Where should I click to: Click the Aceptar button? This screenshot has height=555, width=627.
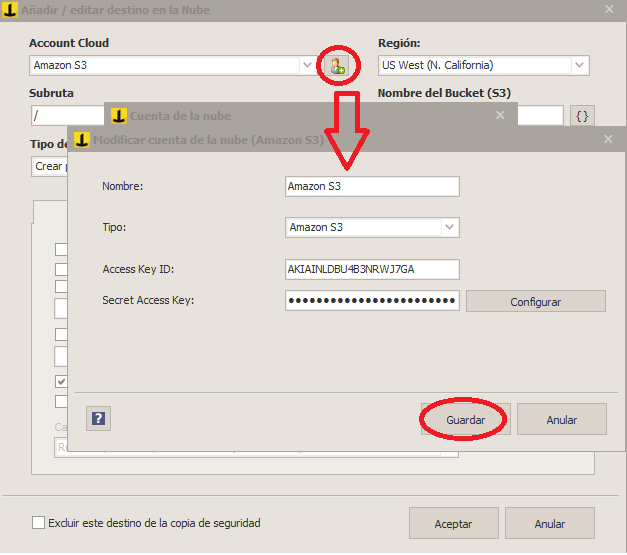coord(453,523)
